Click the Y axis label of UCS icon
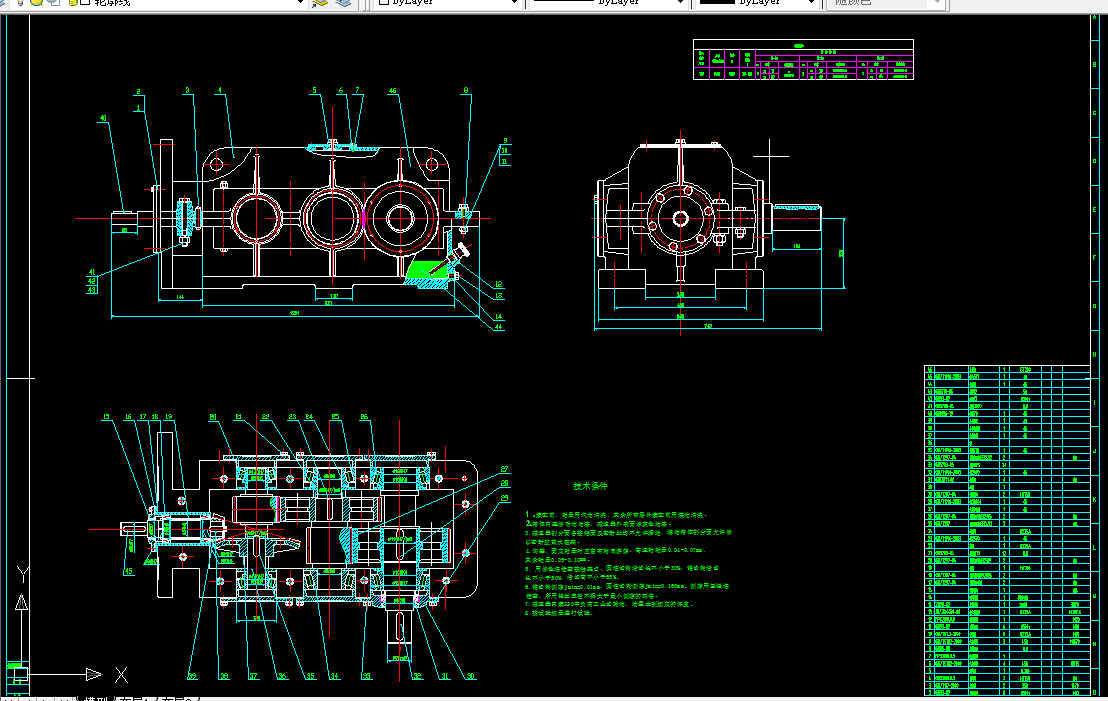This screenshot has height=701, width=1108. click(22, 575)
